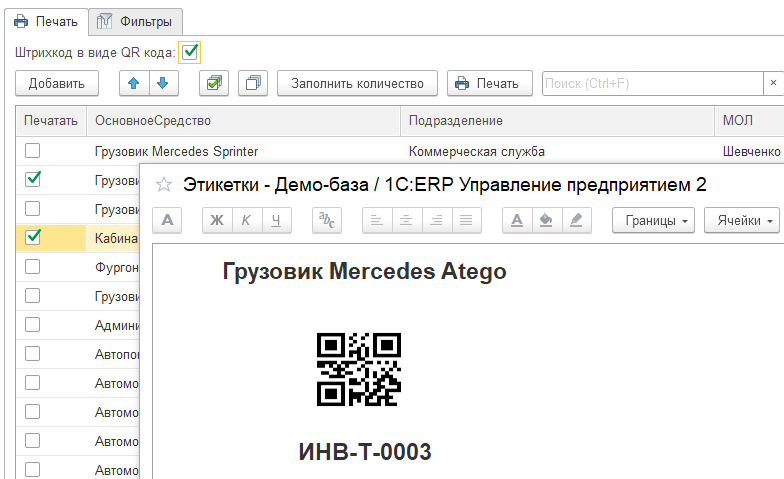Select Грузовик Mercedes Sprinter cell
784x479 pixels.
(244, 151)
